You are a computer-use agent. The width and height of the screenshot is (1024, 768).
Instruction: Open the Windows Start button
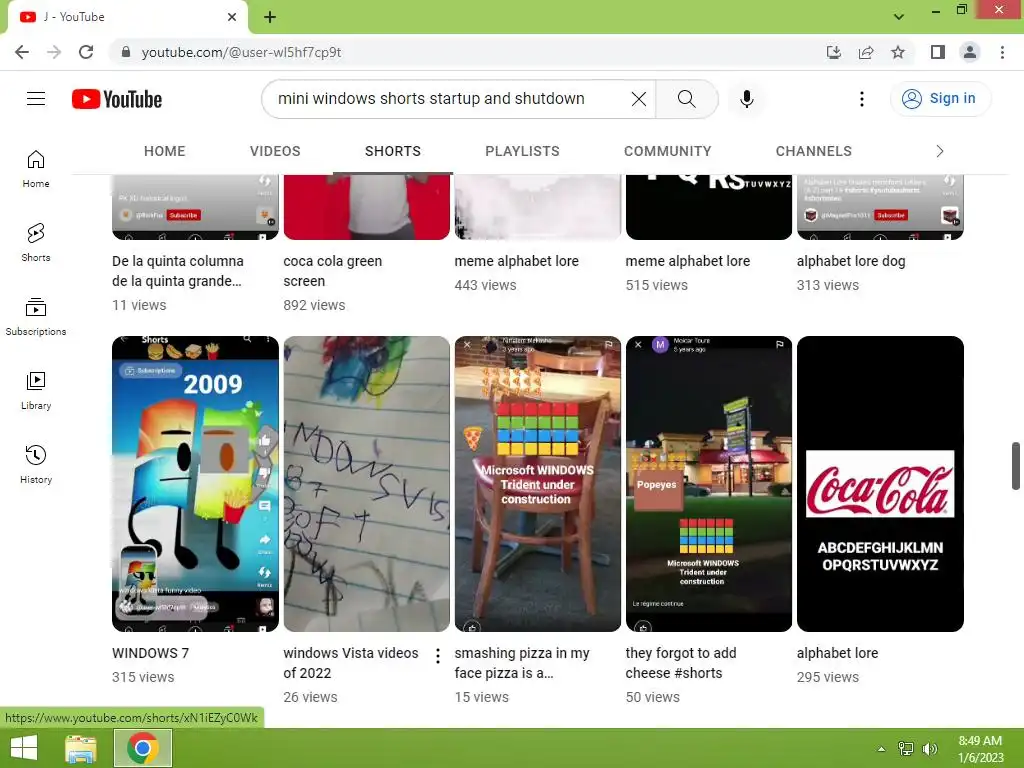click(24, 748)
